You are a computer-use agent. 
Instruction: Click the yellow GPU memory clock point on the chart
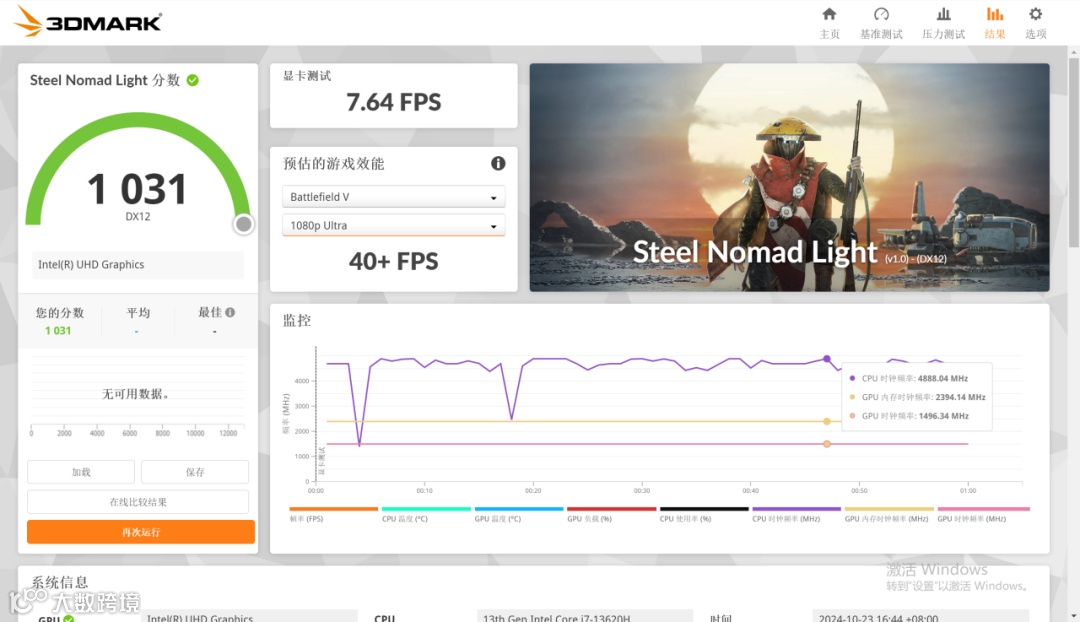(827, 422)
